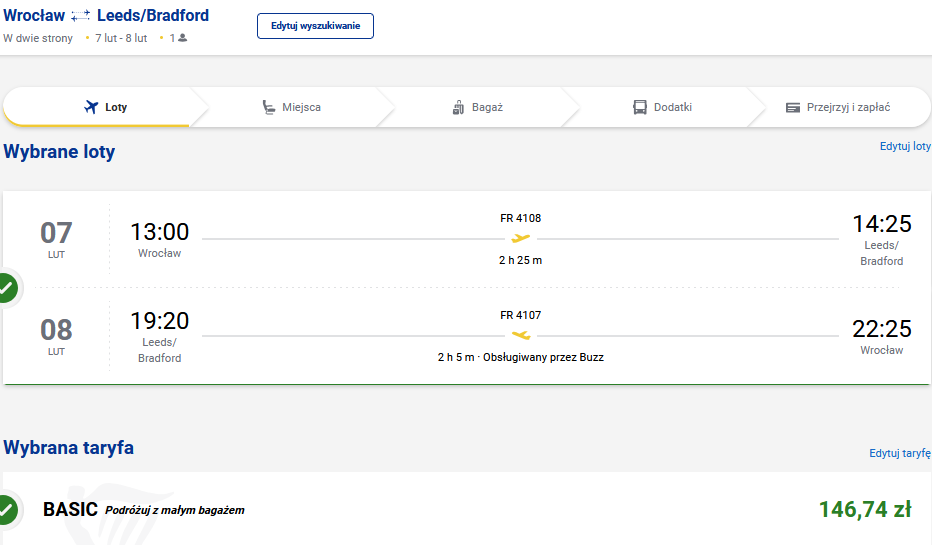Viewport: 932px width, 545px height.
Task: Click the Wybrana taryfa heading
Action: (68, 448)
